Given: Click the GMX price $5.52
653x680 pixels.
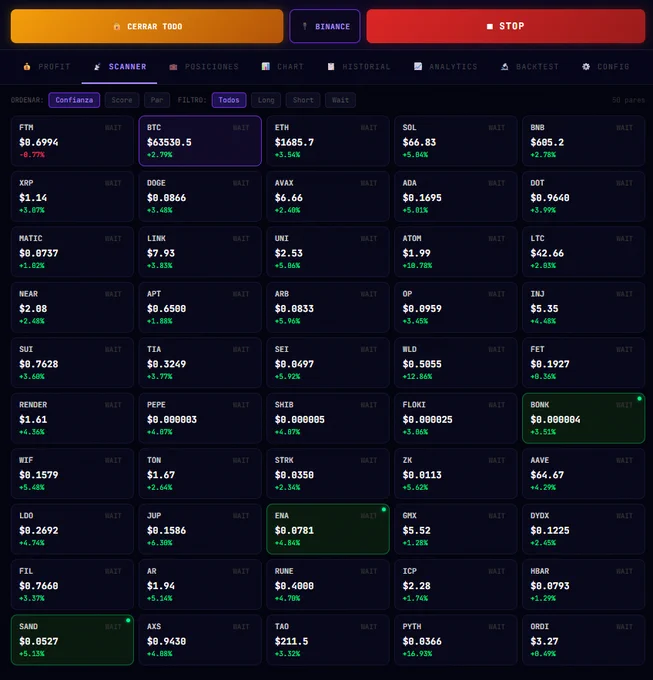Looking at the screenshot, I should [x=416, y=530].
